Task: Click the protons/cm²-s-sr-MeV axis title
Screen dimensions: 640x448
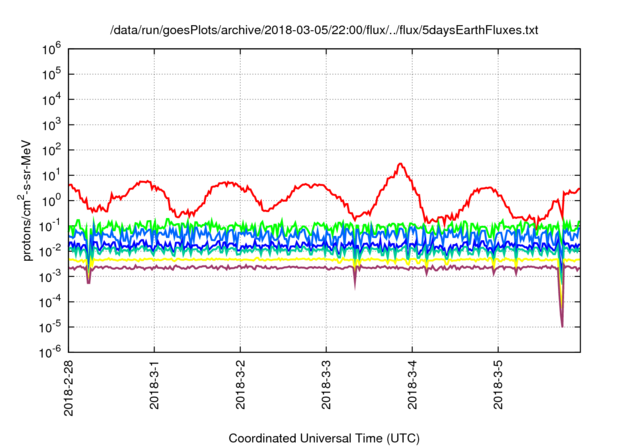Action: click(25, 201)
